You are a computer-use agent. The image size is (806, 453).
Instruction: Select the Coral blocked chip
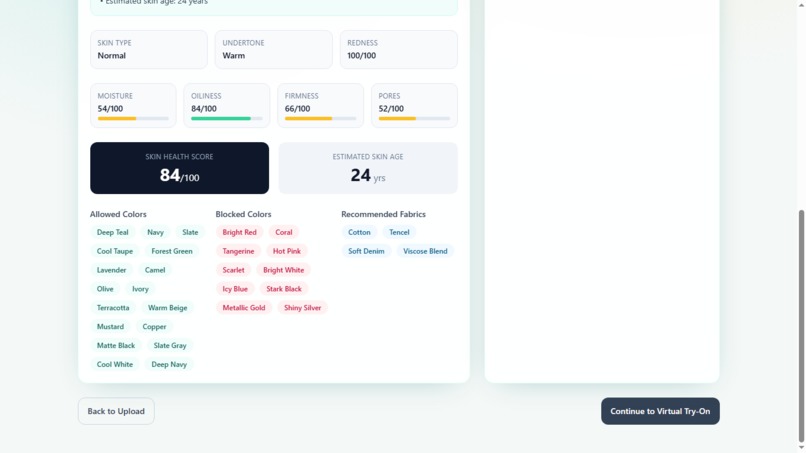284,232
